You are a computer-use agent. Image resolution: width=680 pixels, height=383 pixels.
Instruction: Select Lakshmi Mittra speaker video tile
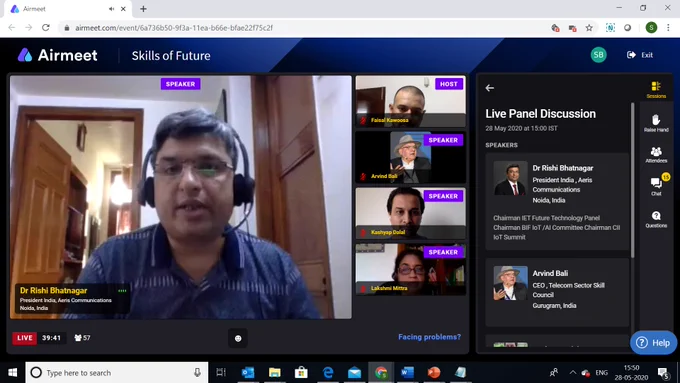411,269
